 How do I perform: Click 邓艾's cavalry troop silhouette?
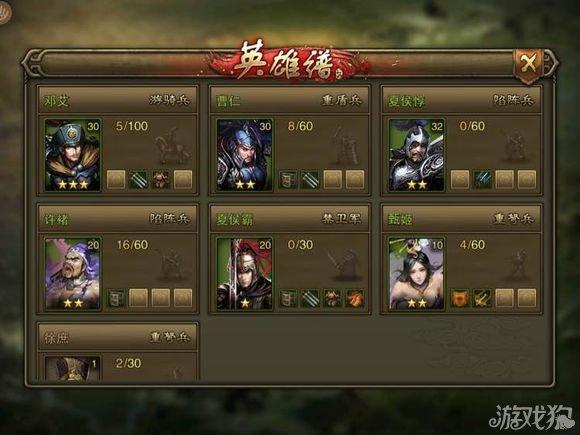click(172, 145)
